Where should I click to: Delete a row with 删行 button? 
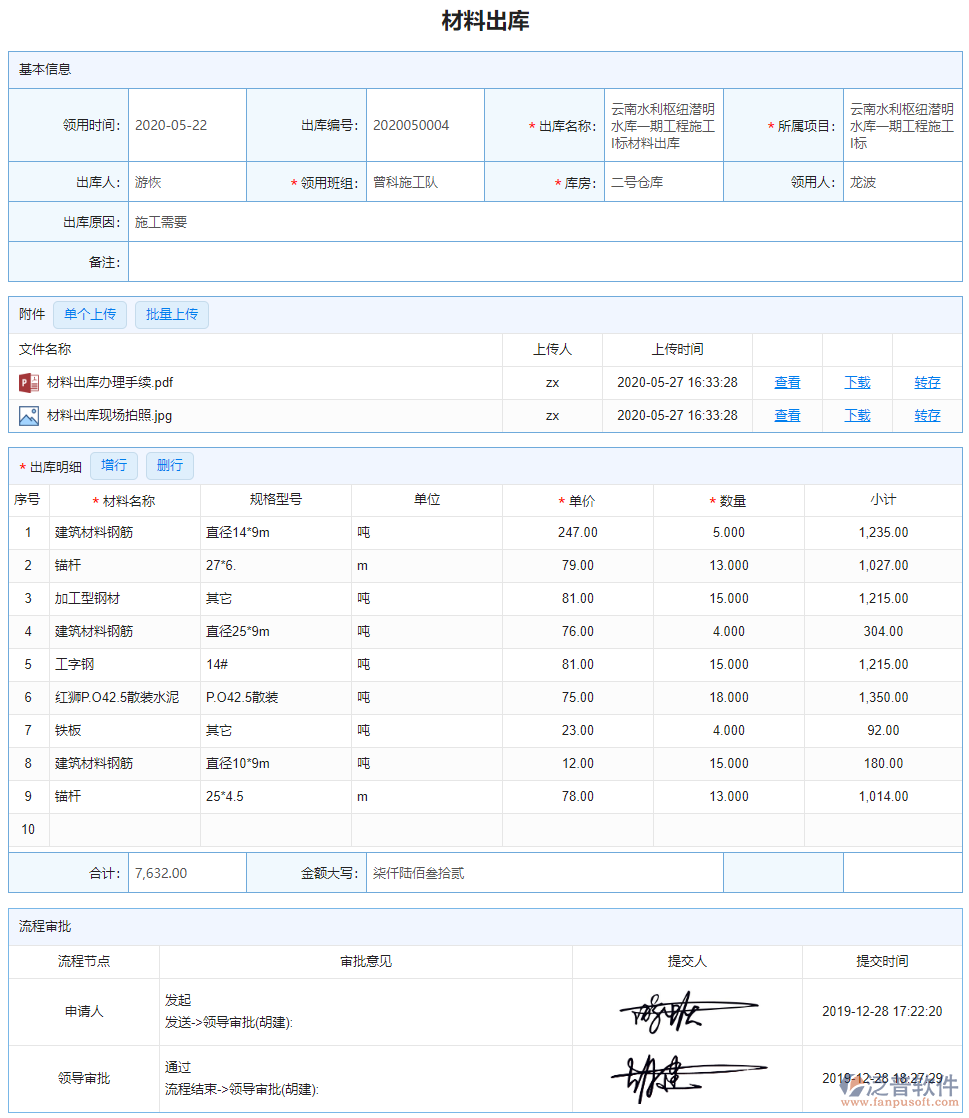[170, 466]
